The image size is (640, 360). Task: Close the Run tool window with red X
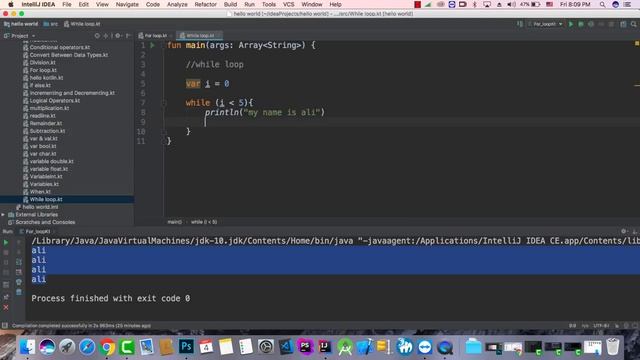[x=6, y=307]
